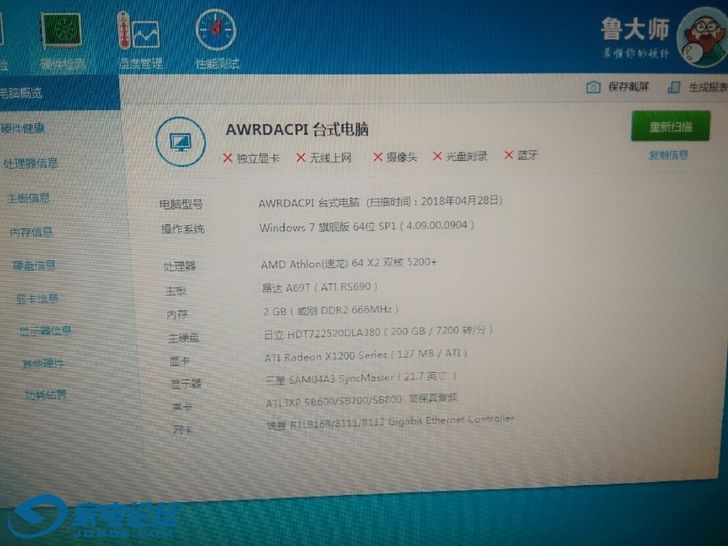Click the 网卡 label

click(182, 430)
